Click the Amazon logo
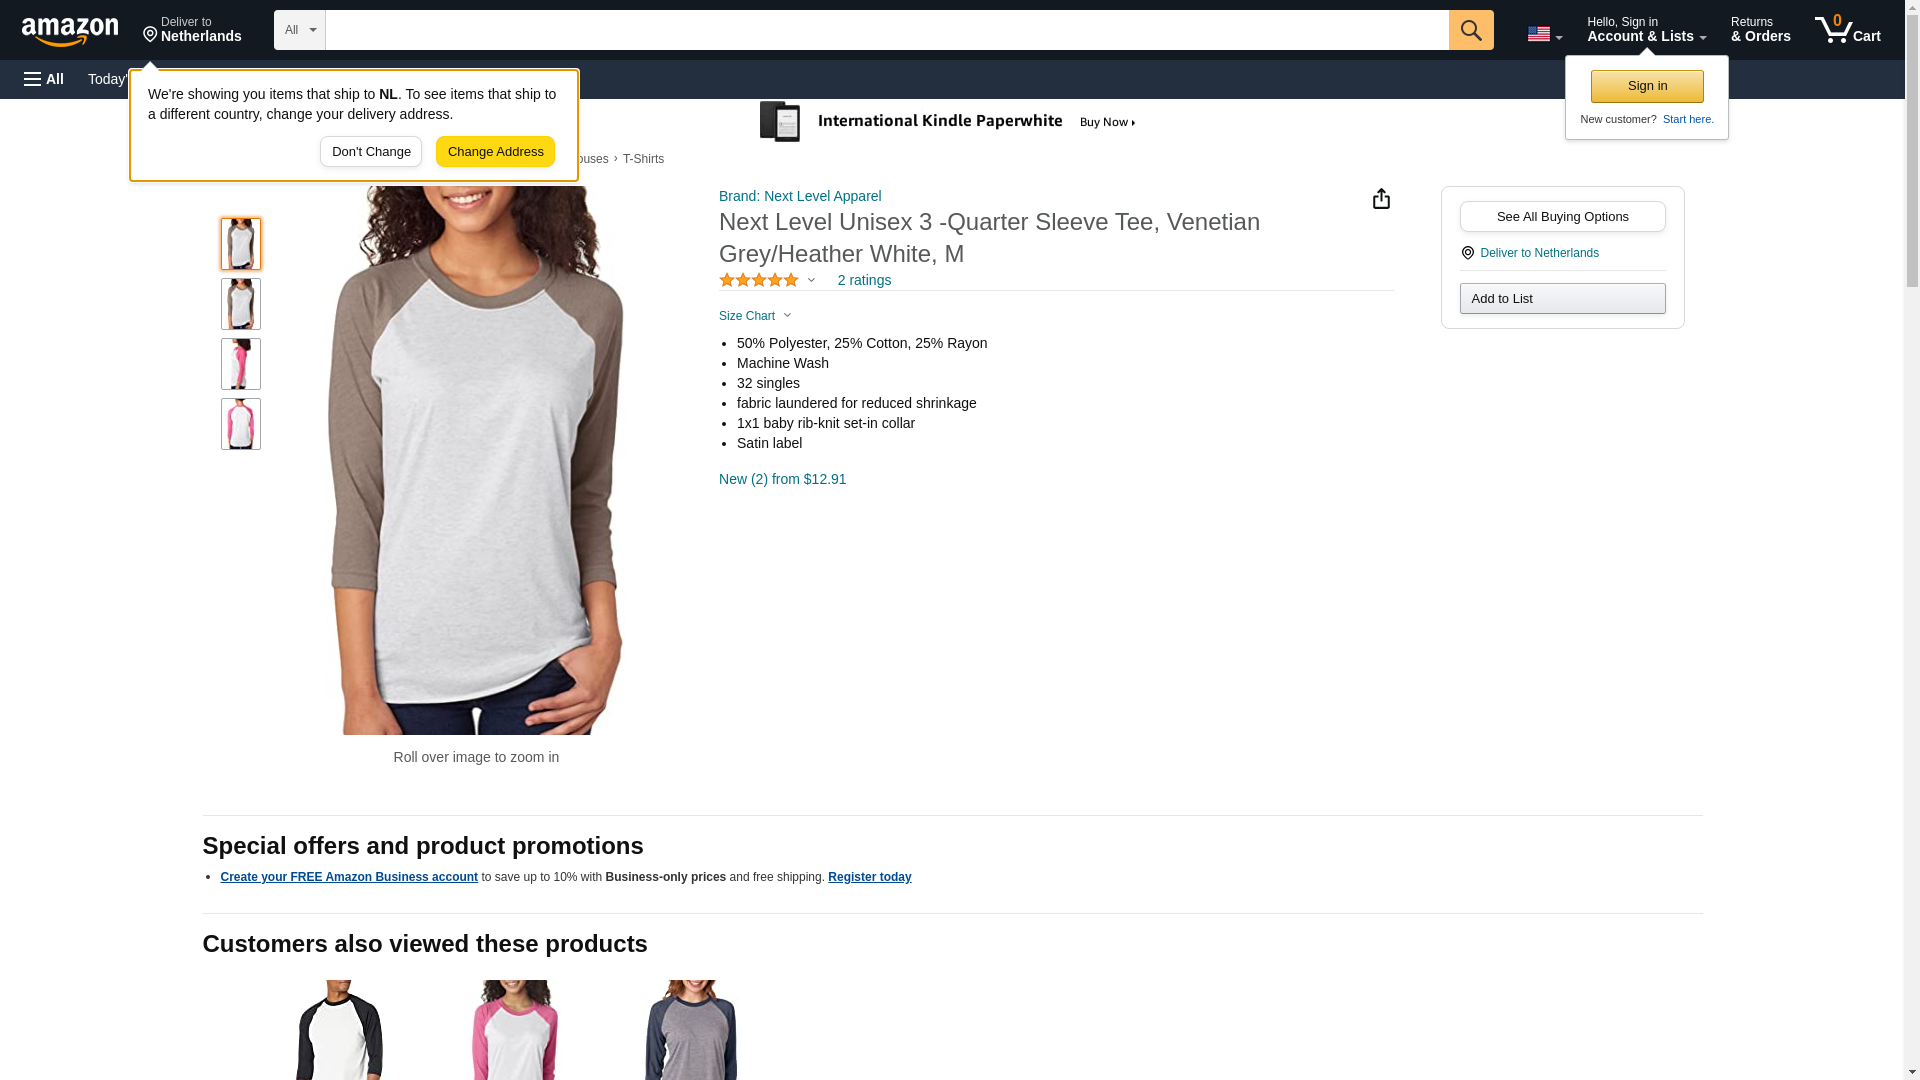The height and width of the screenshot is (1080, 1920). 70,31
